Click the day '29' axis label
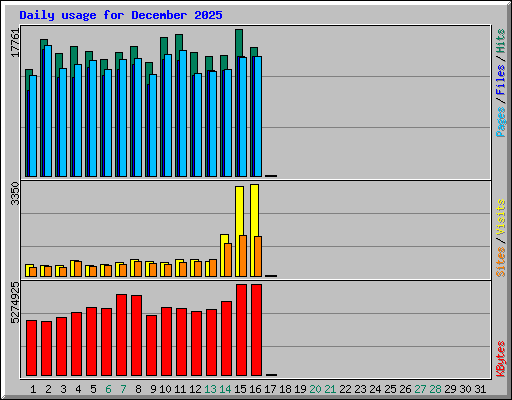Screen dimensions: 512x400 (450, 389)
